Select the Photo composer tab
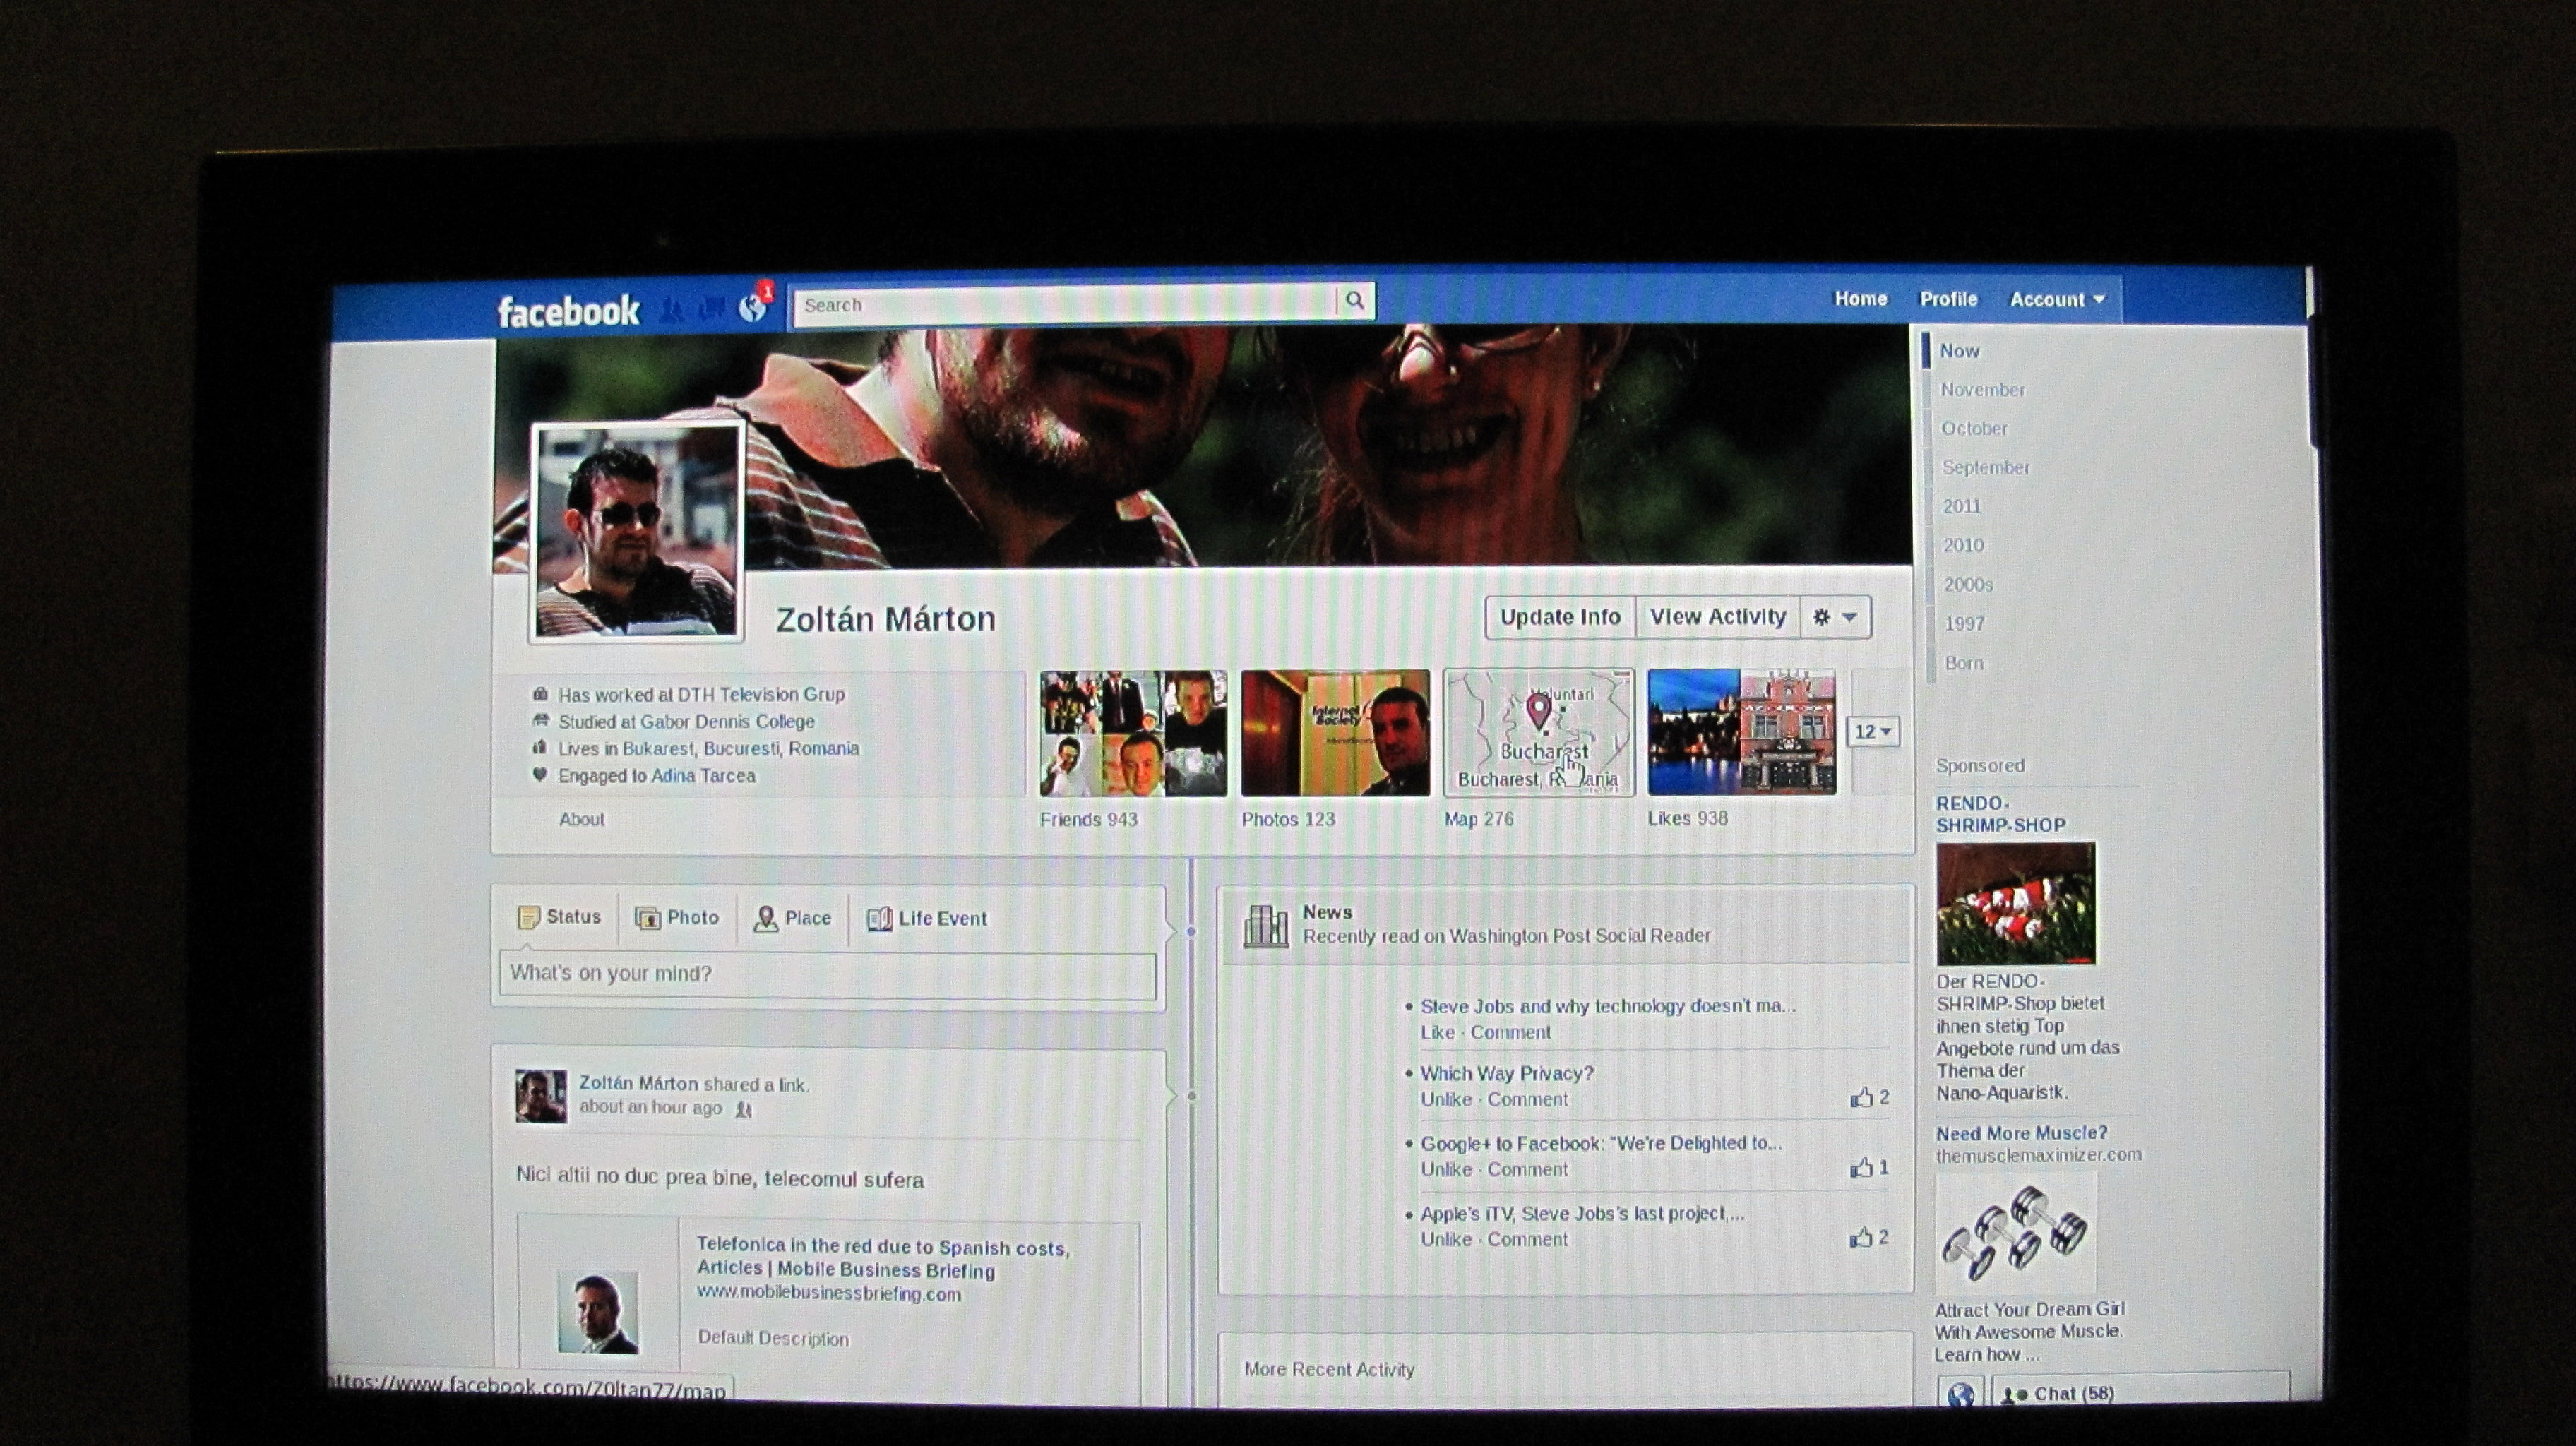 677,917
